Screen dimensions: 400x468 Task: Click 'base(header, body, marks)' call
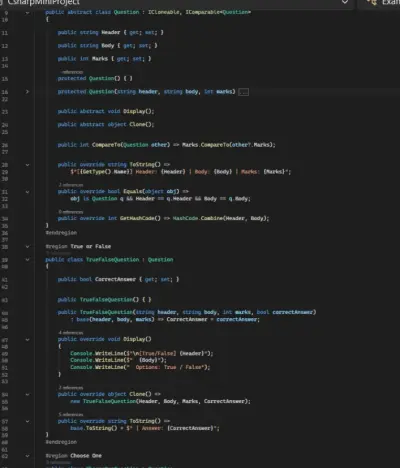click(115, 319)
